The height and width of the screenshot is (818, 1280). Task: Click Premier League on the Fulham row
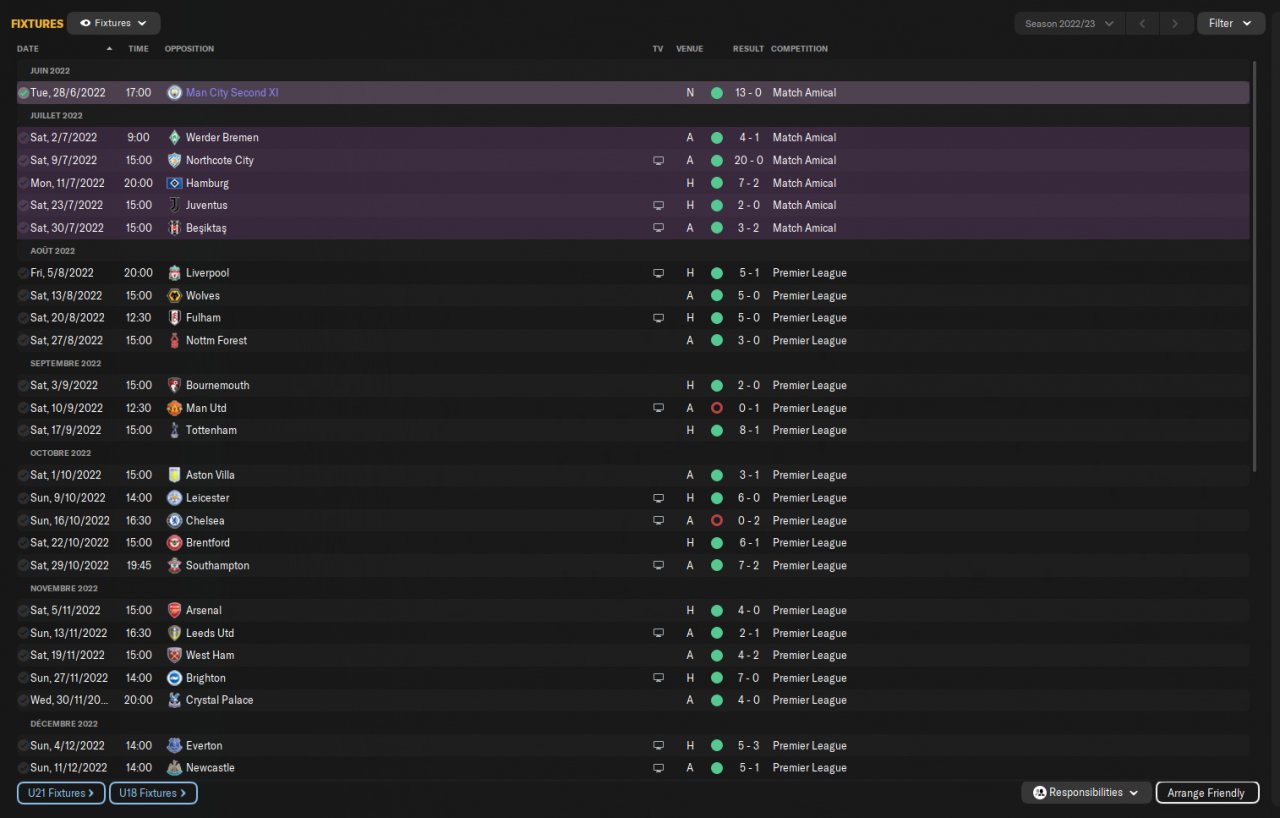point(809,318)
